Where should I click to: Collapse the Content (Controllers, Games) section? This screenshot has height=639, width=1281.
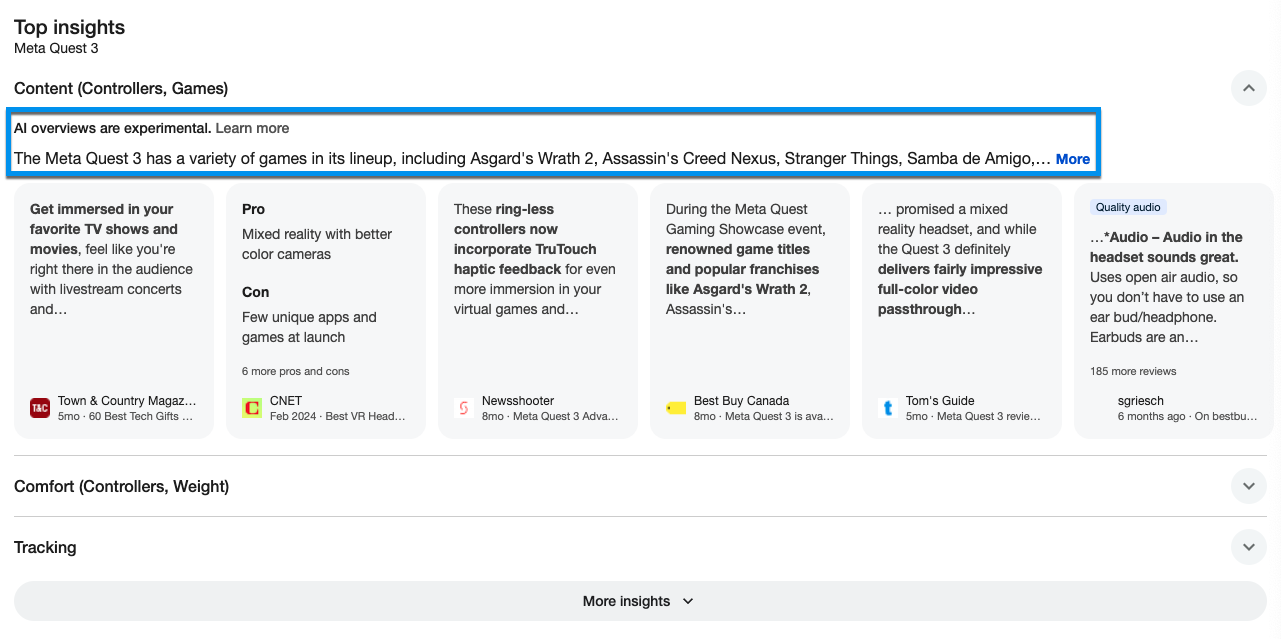coord(1248,88)
